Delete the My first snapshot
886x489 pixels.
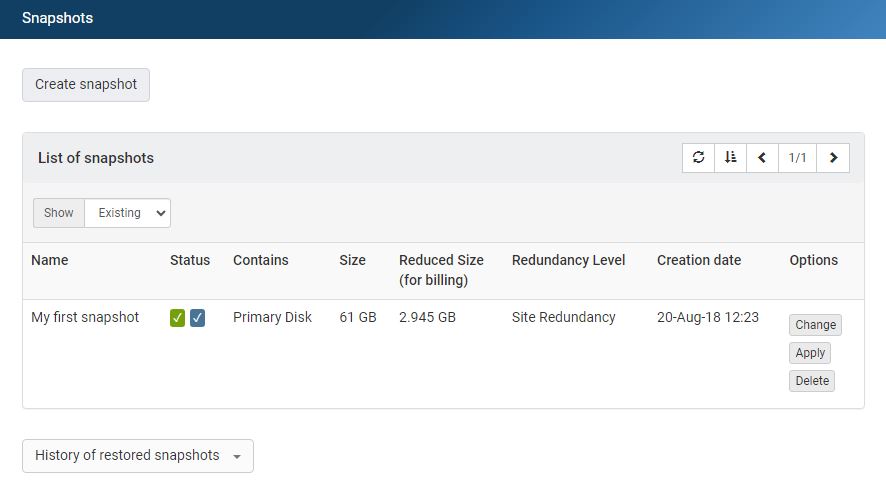(x=811, y=381)
